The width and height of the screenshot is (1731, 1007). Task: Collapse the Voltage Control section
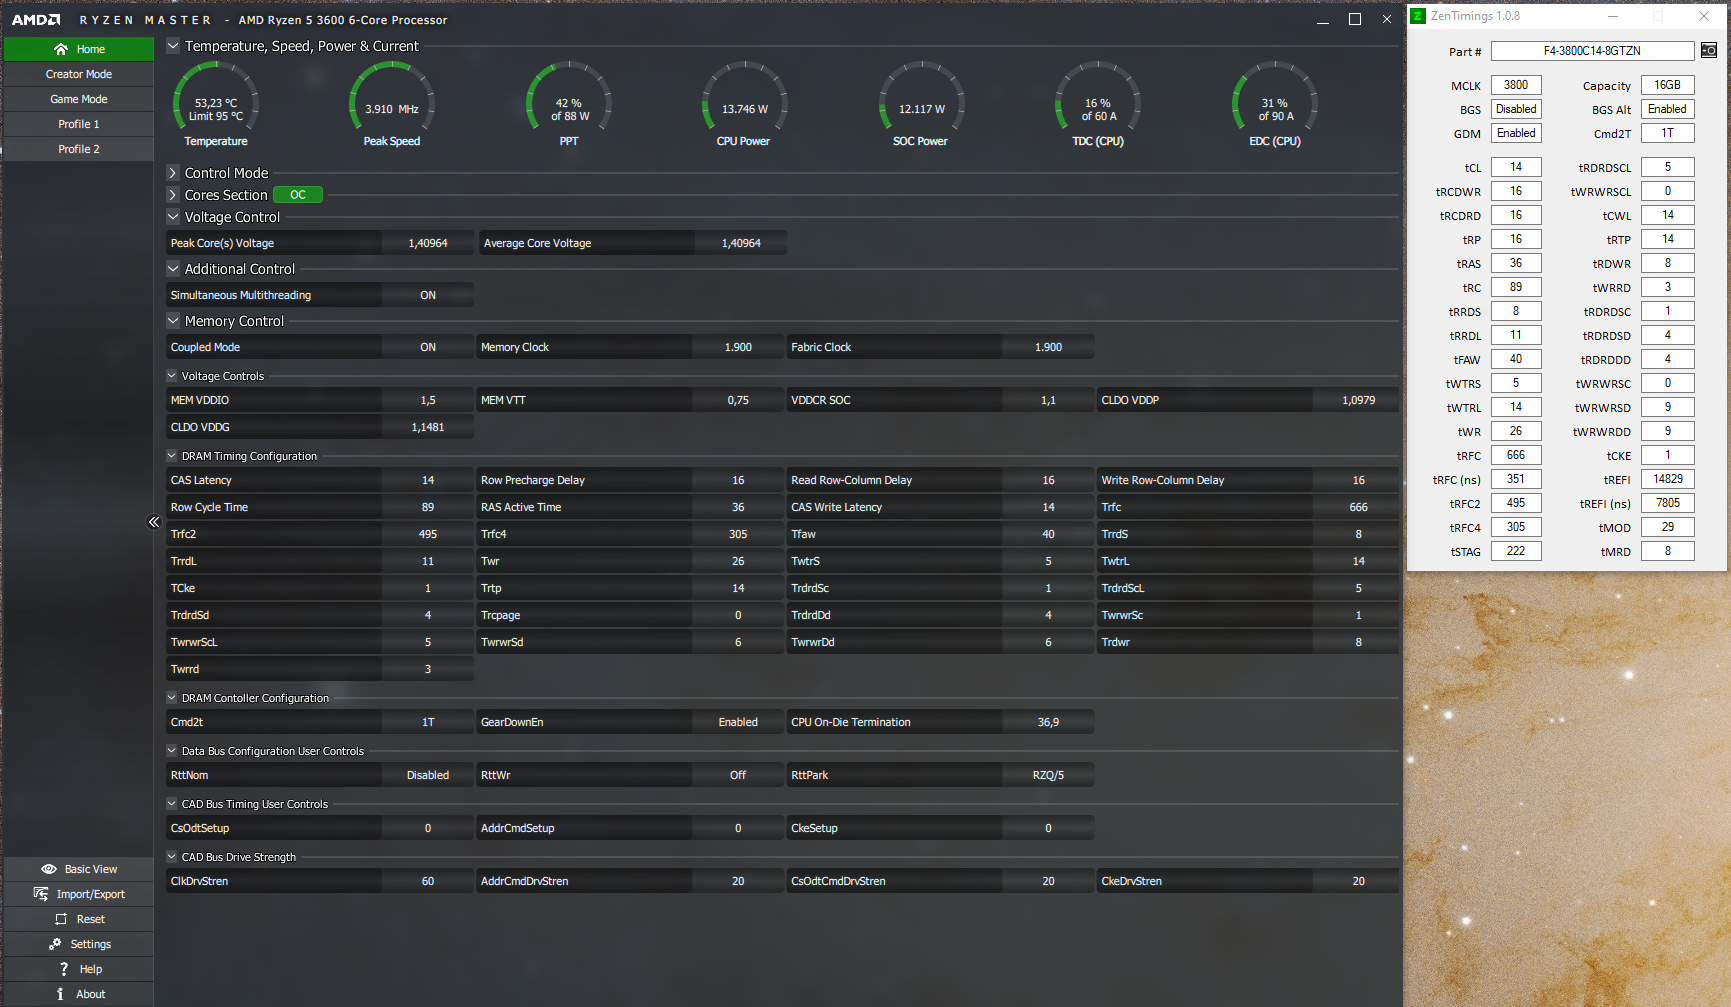coord(173,217)
